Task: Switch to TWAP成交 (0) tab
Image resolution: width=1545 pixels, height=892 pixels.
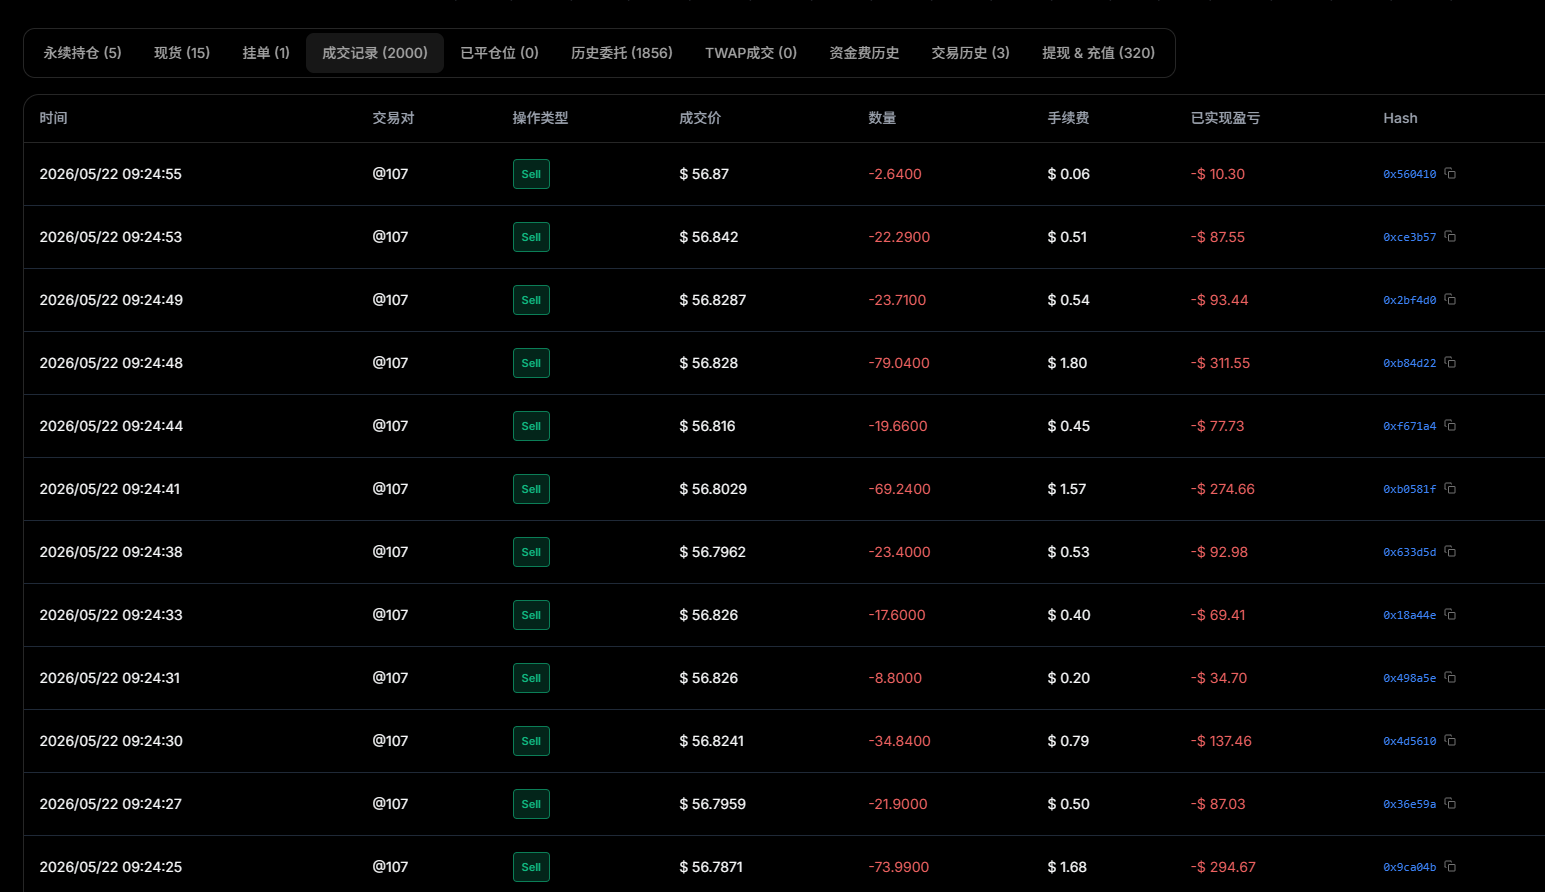Action: (x=751, y=53)
